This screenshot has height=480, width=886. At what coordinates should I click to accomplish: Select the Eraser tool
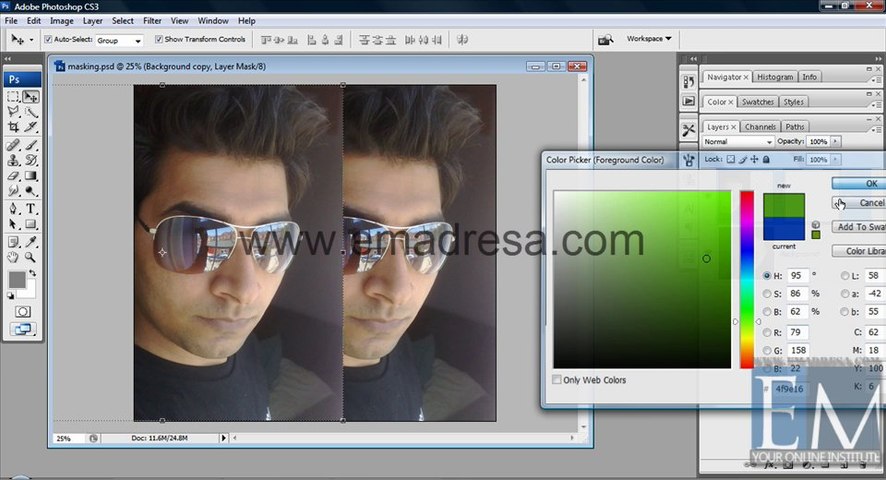tap(14, 176)
